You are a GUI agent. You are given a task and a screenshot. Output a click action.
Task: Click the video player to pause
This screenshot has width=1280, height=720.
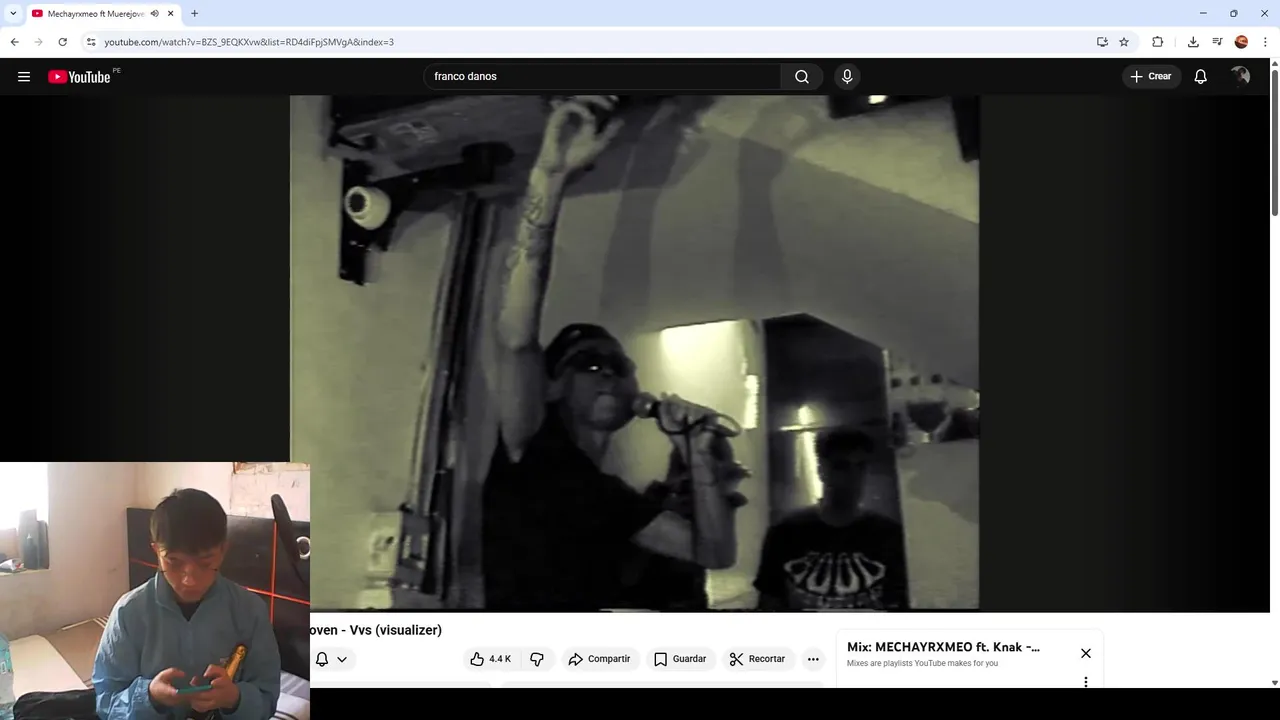[x=634, y=353]
